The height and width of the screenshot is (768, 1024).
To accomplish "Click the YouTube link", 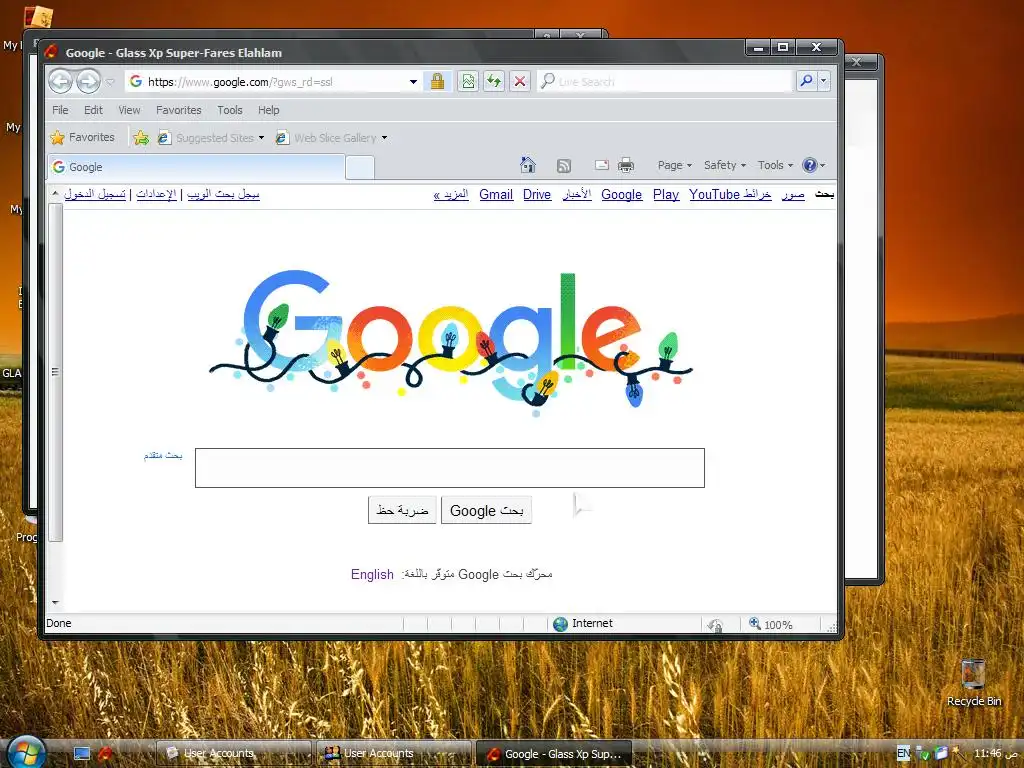I will coord(714,195).
